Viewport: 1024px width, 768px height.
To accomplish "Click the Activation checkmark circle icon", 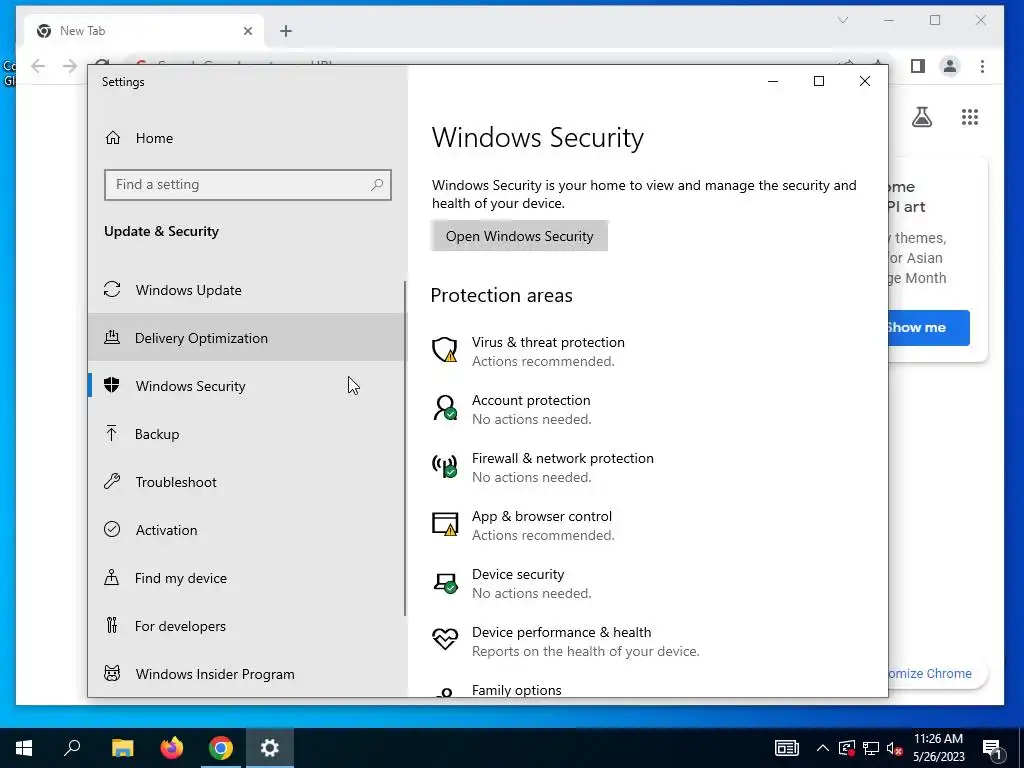I will [x=112, y=529].
